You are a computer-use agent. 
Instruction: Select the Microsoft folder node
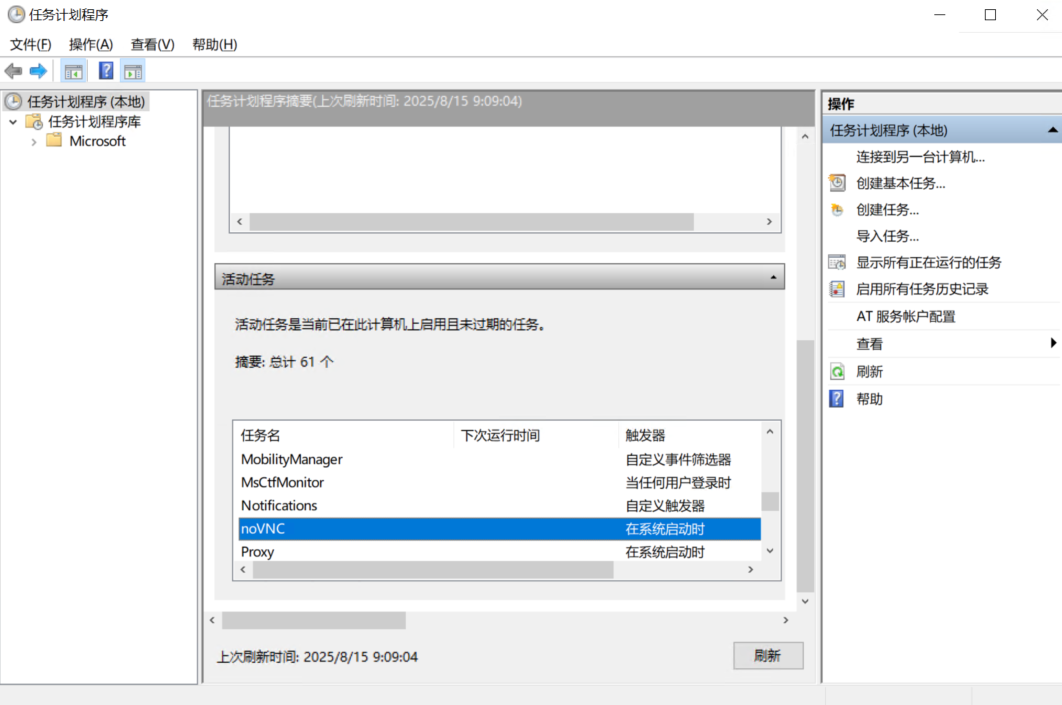(98, 141)
